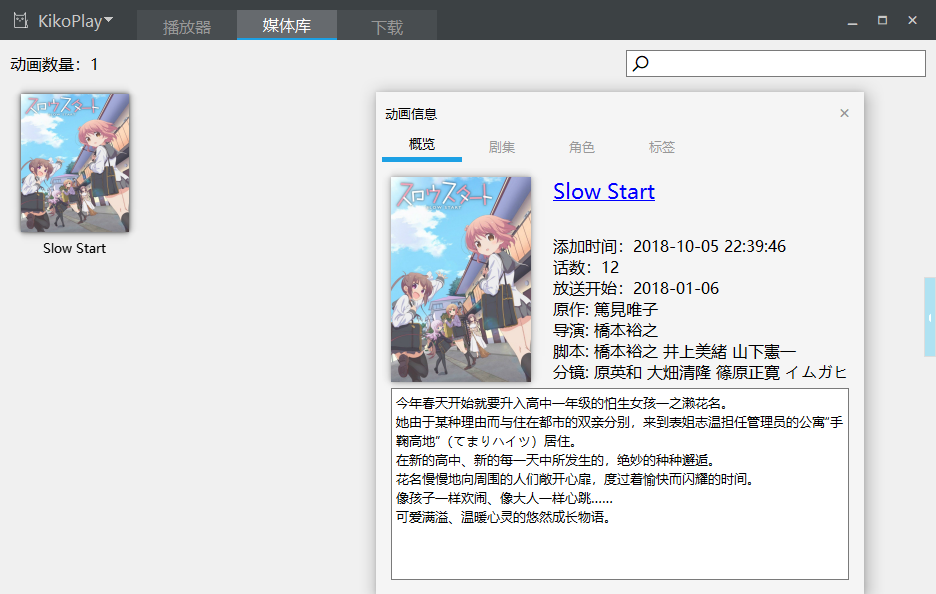Expand the KikoPlay dropdown arrow

point(109,20)
